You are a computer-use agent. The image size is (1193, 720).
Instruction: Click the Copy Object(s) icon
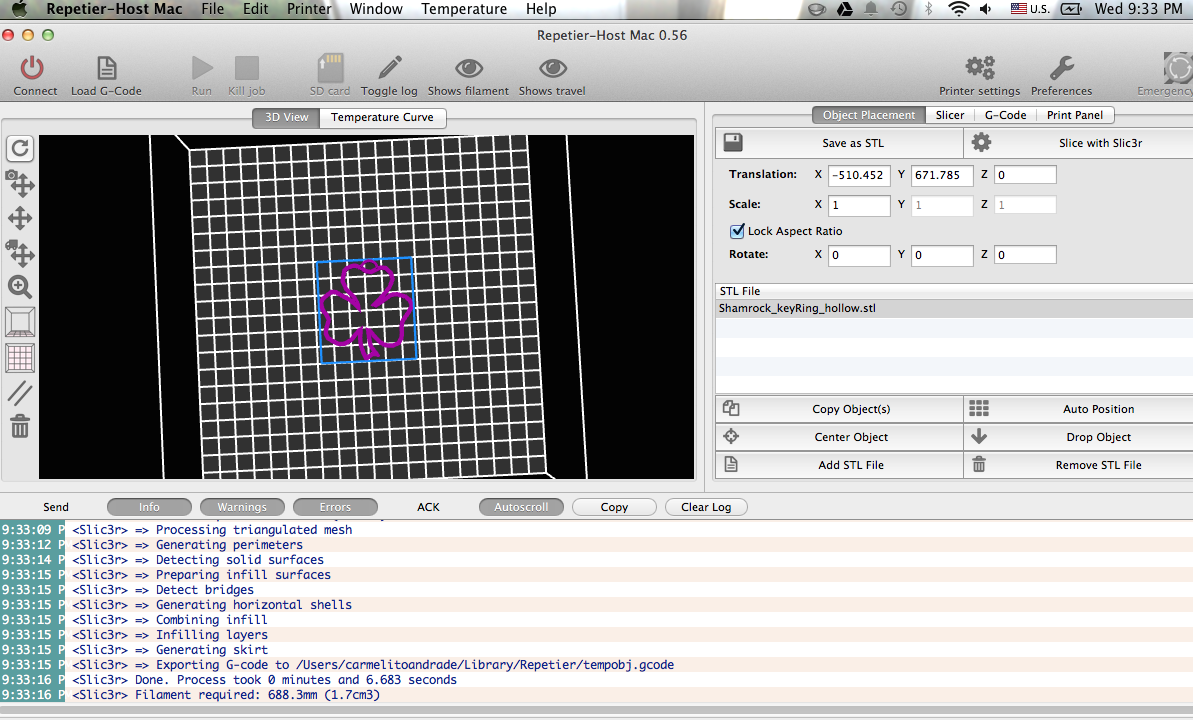(731, 408)
